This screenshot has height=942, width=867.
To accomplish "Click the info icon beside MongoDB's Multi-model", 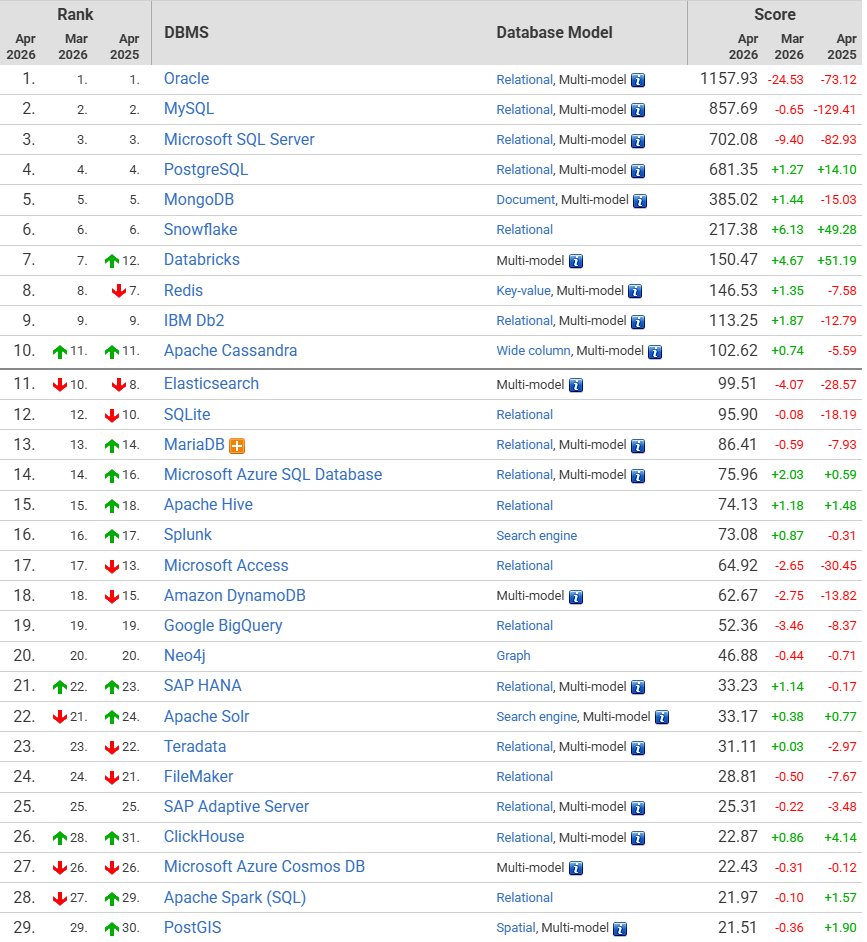I will click(x=640, y=200).
